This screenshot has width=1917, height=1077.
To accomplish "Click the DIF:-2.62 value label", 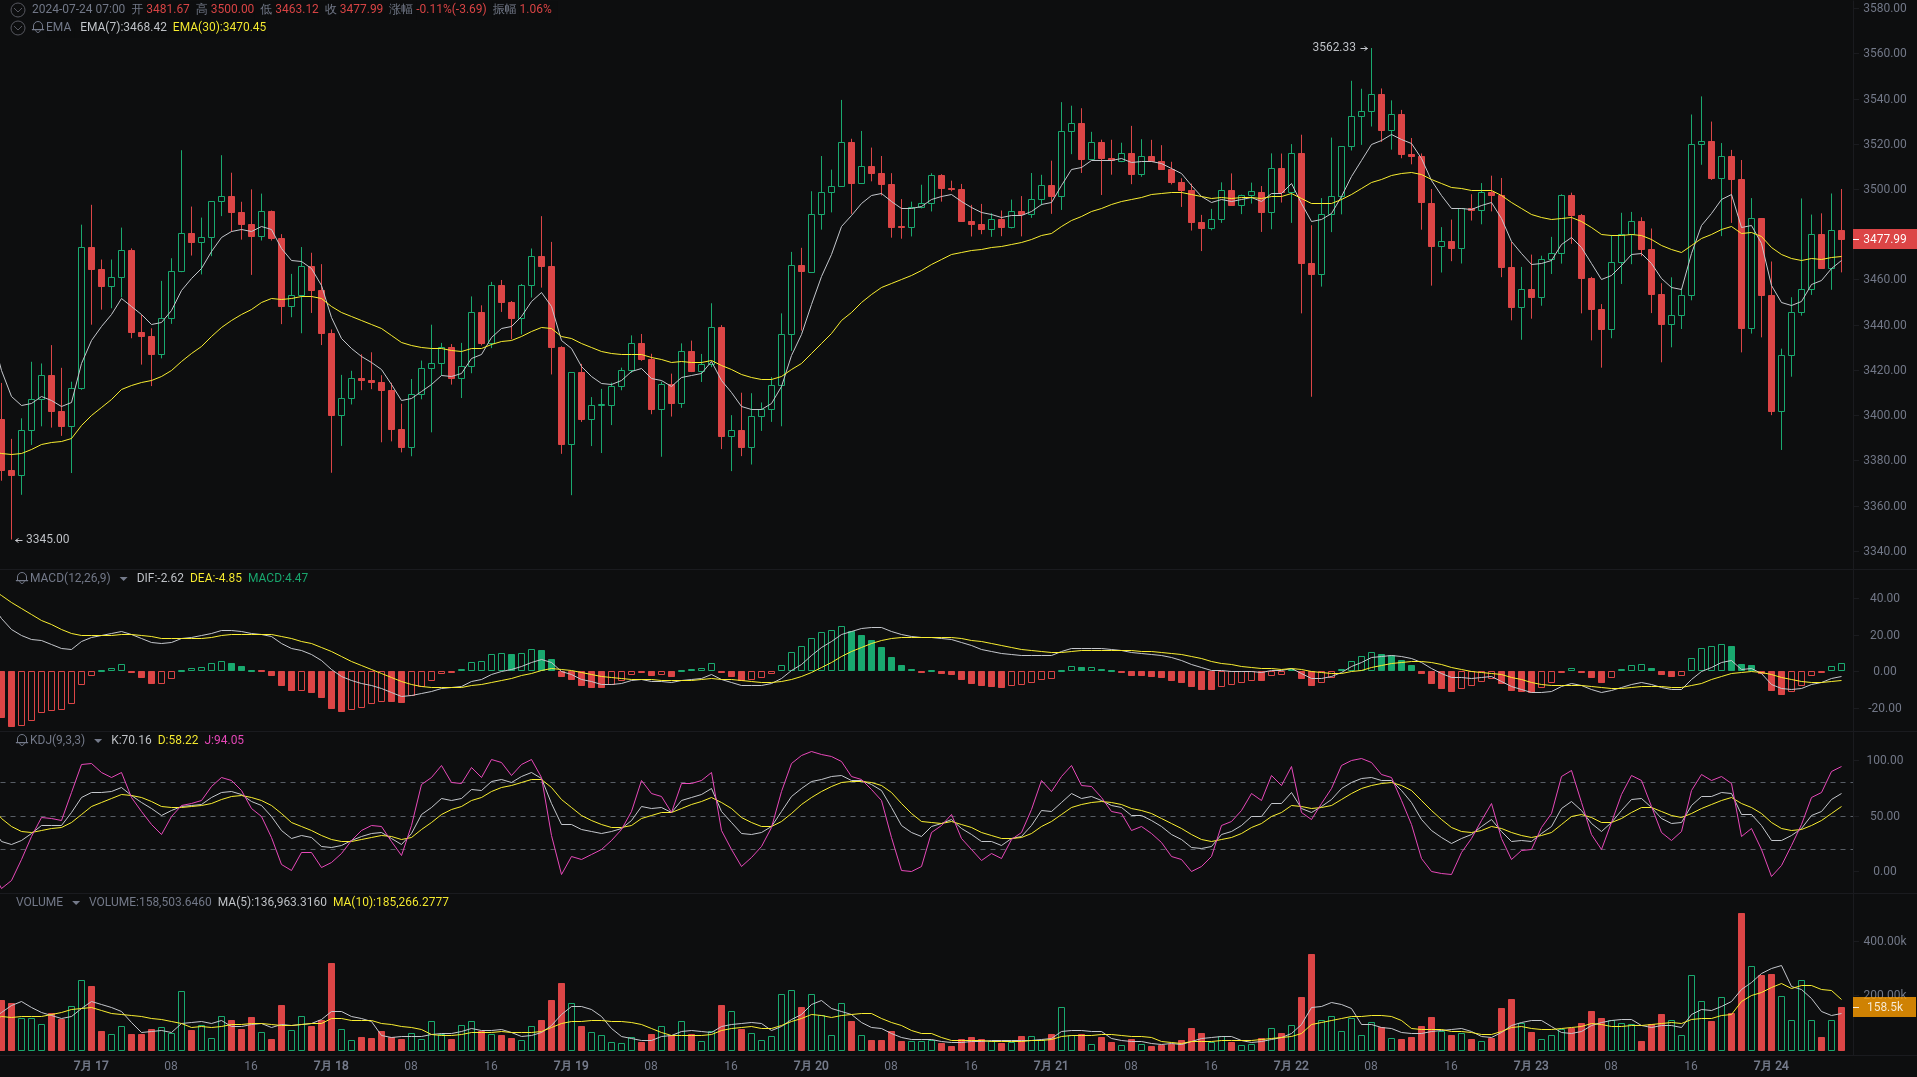I will [x=160, y=578].
